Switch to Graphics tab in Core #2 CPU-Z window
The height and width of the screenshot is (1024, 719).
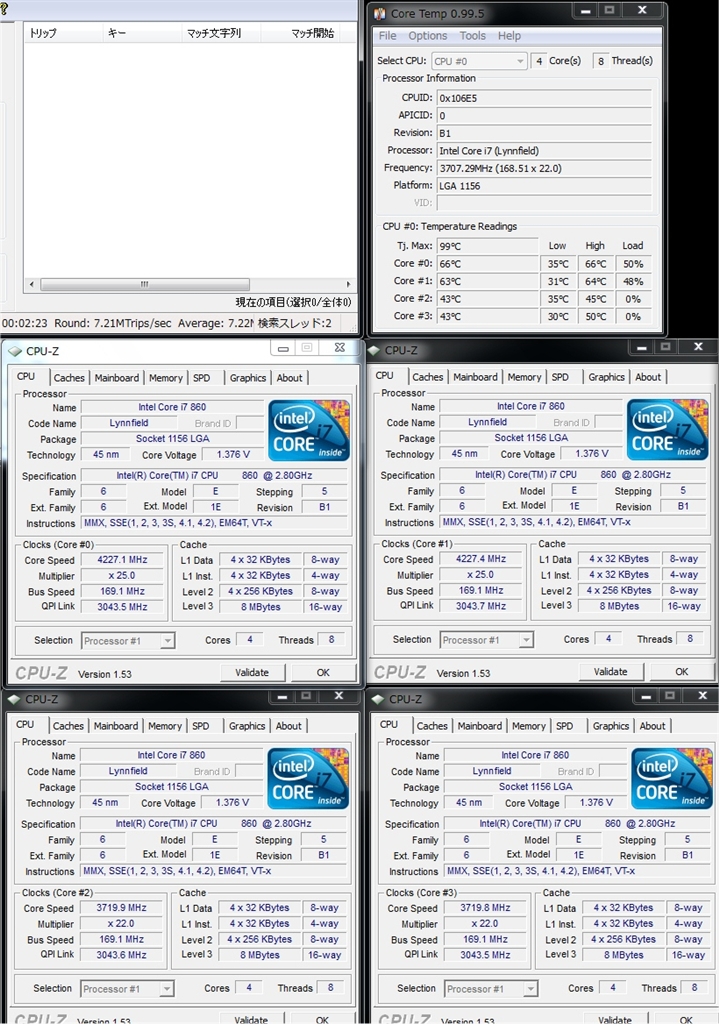point(247,726)
